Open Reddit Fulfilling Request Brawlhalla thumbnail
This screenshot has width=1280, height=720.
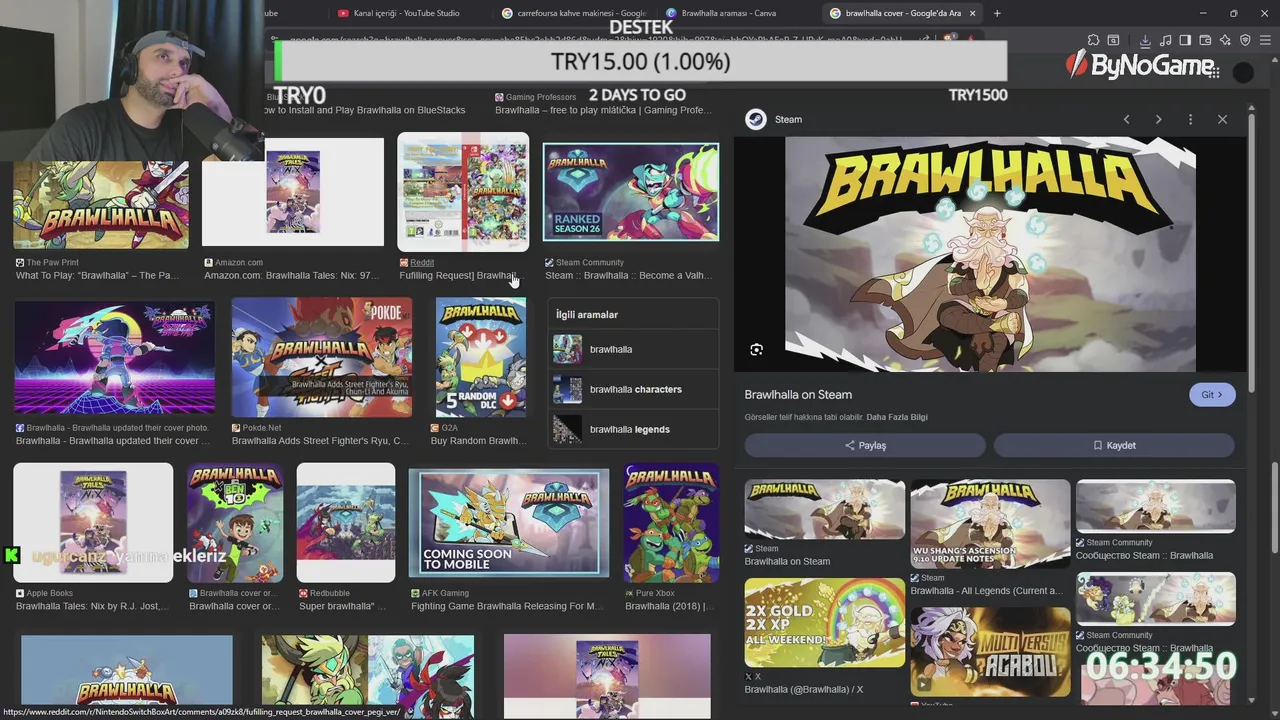coord(463,192)
